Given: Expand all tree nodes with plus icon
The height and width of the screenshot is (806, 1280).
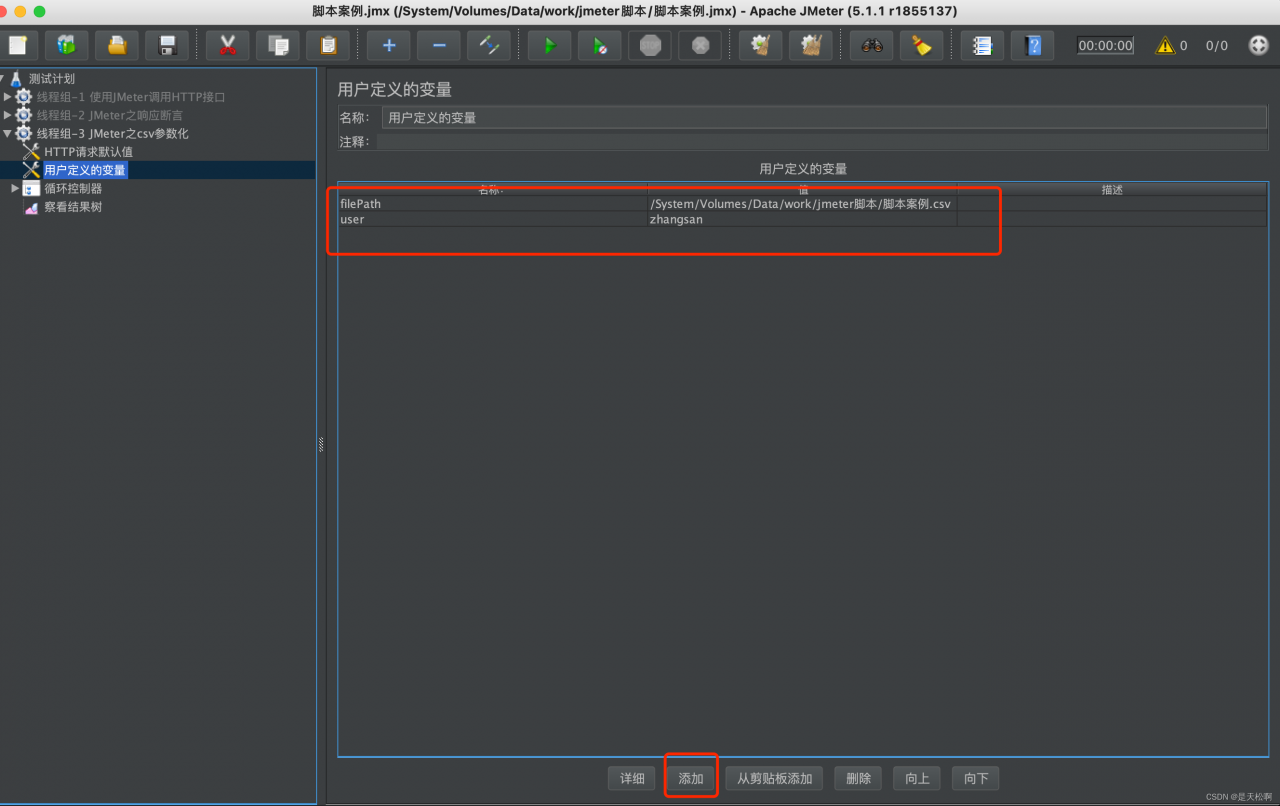Looking at the screenshot, I should pyautogui.click(x=389, y=45).
